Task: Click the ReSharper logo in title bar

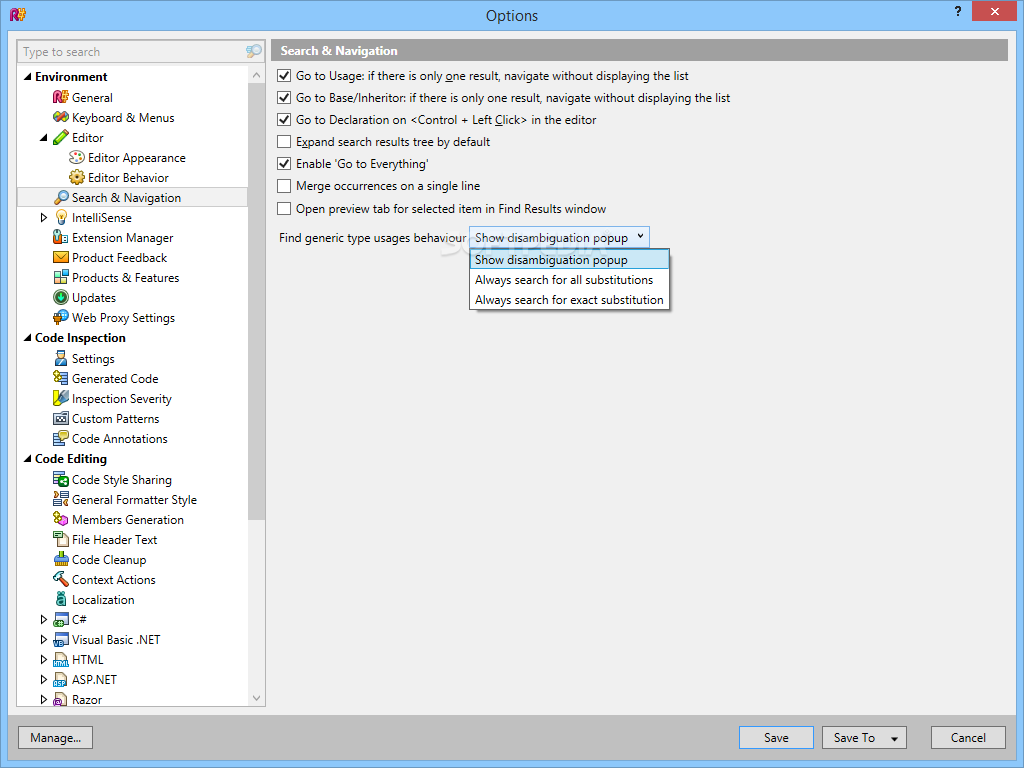Action: pyautogui.click(x=18, y=14)
